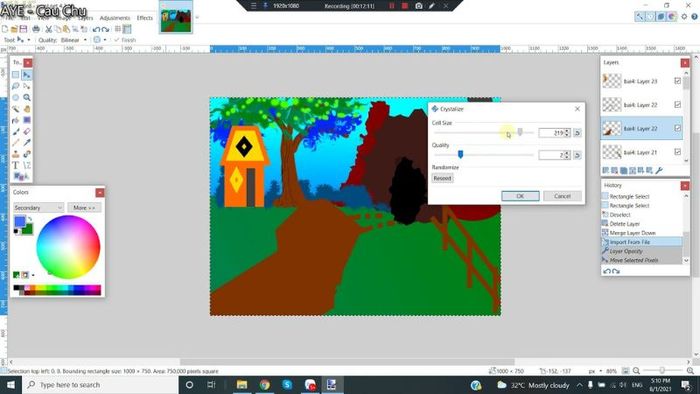Open the Settings gear icon
700x394 pixels.
[x=684, y=17]
